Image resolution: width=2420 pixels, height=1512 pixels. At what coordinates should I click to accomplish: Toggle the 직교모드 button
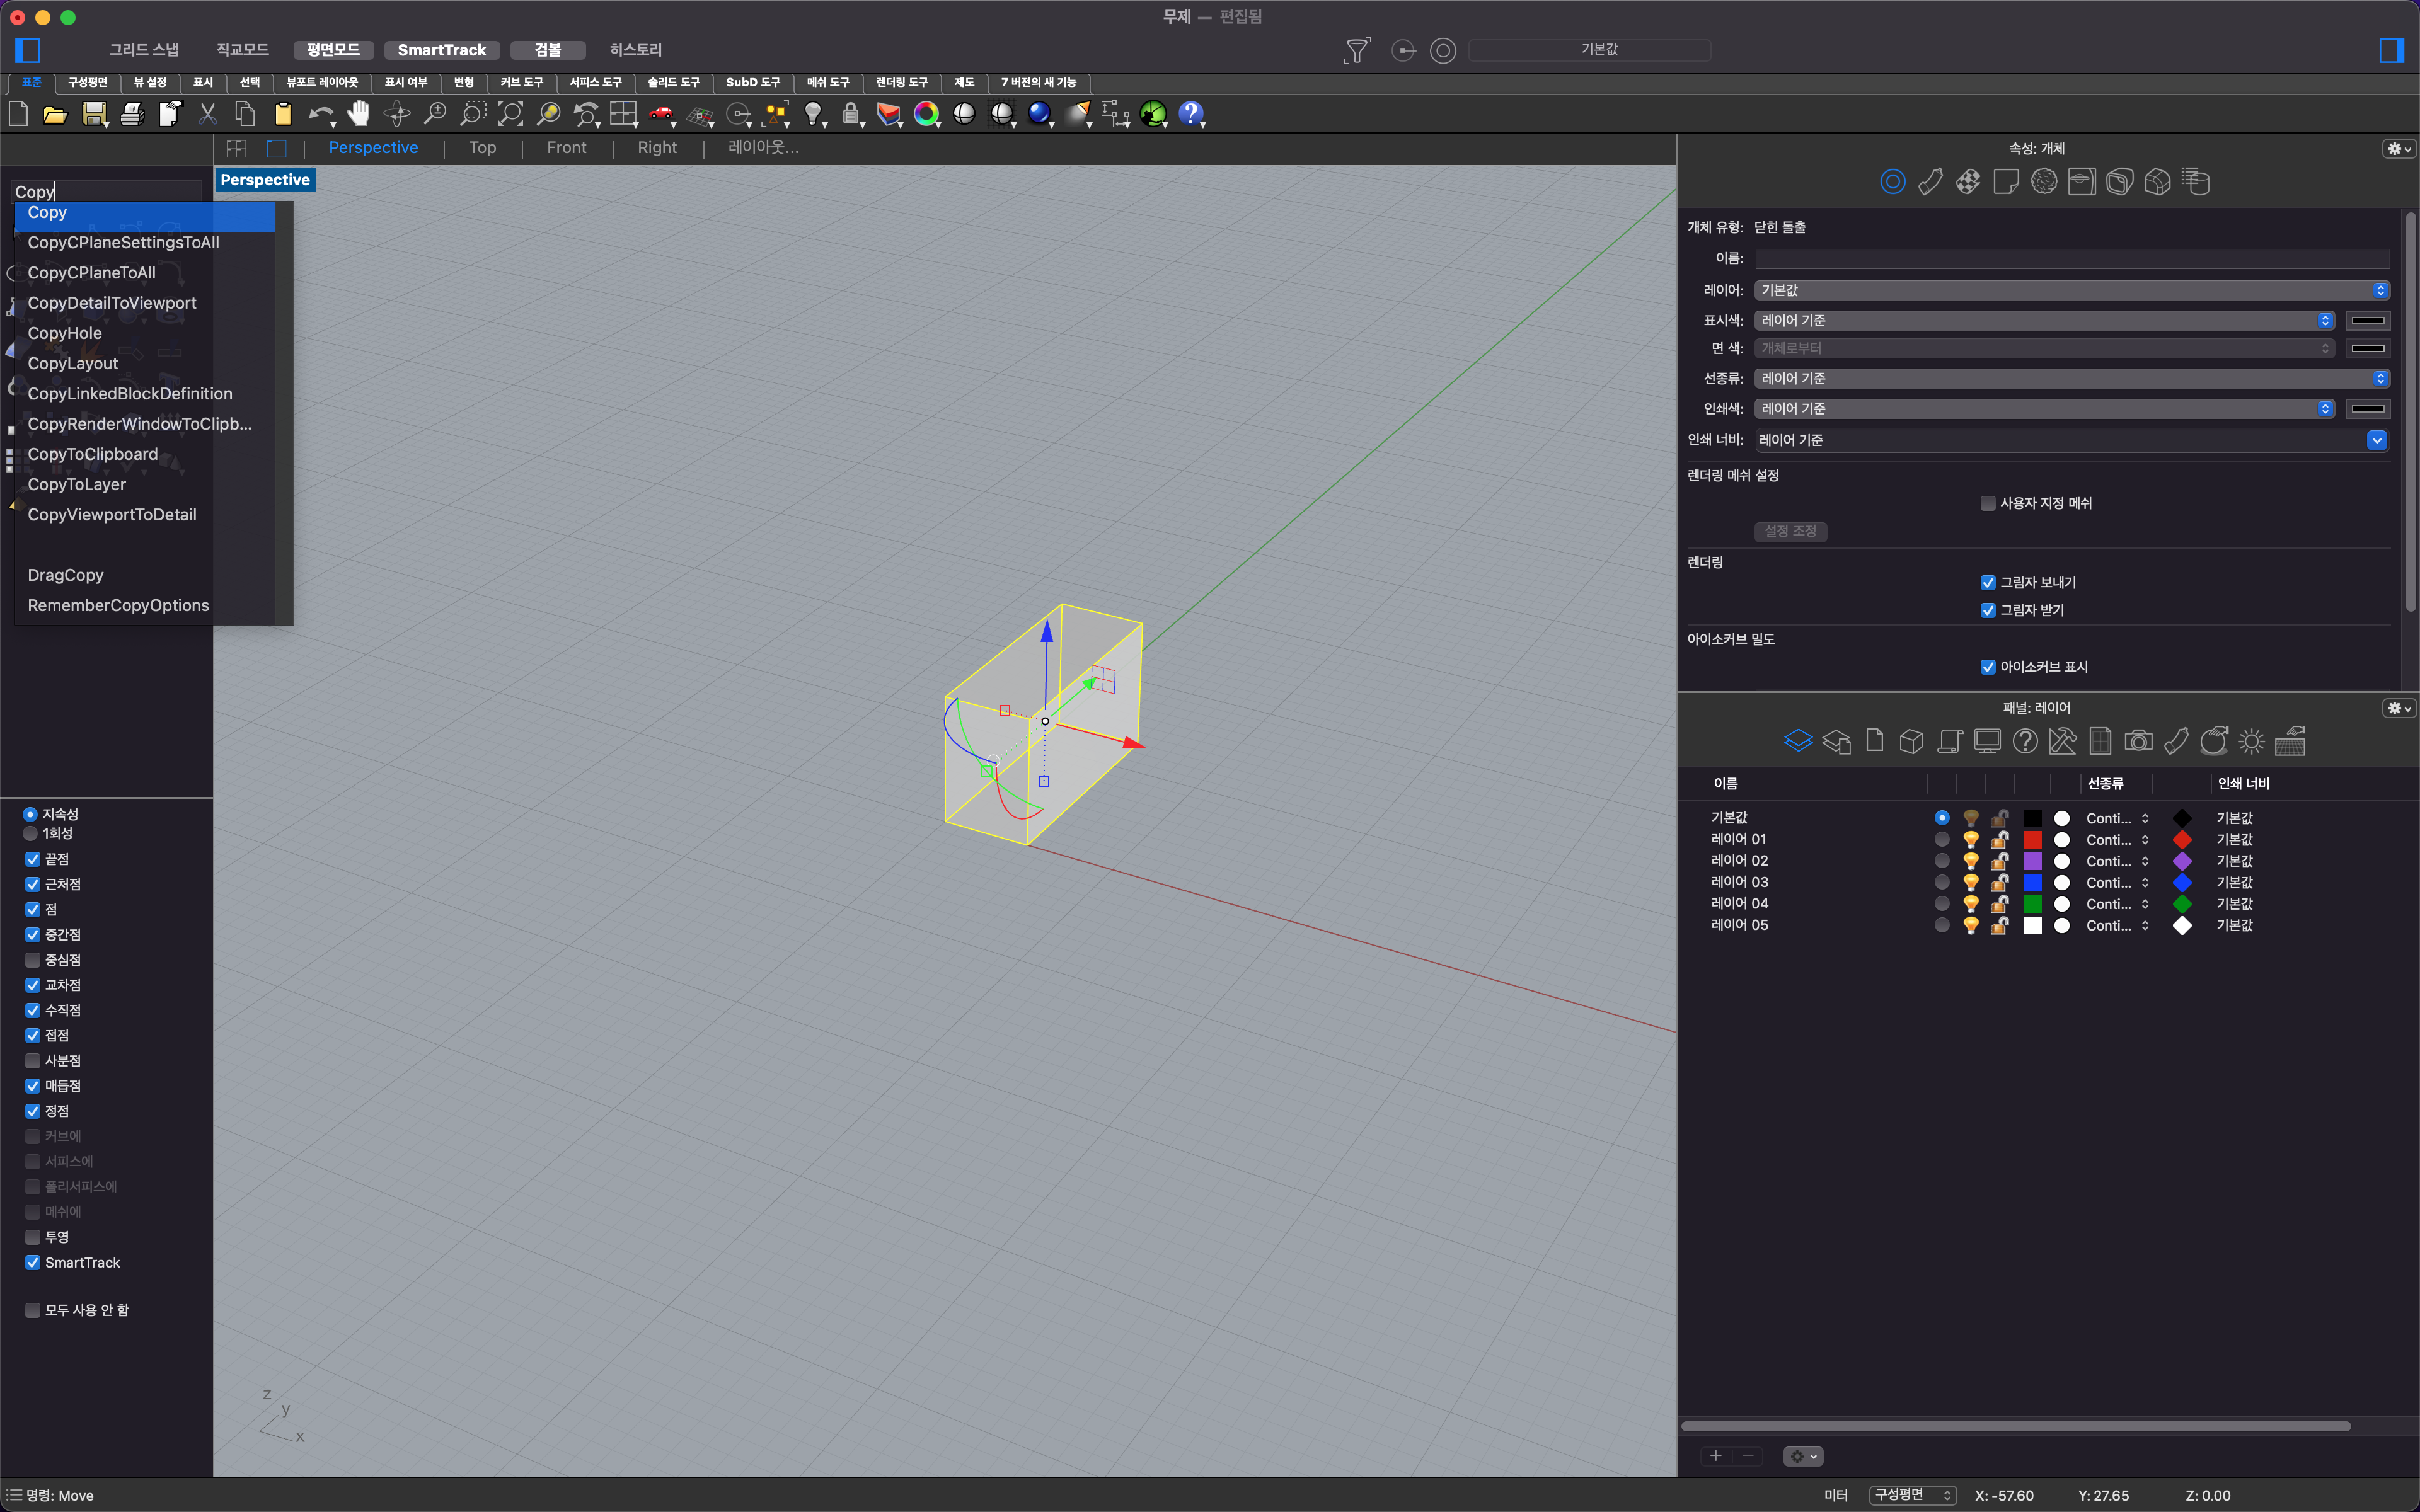(x=242, y=50)
